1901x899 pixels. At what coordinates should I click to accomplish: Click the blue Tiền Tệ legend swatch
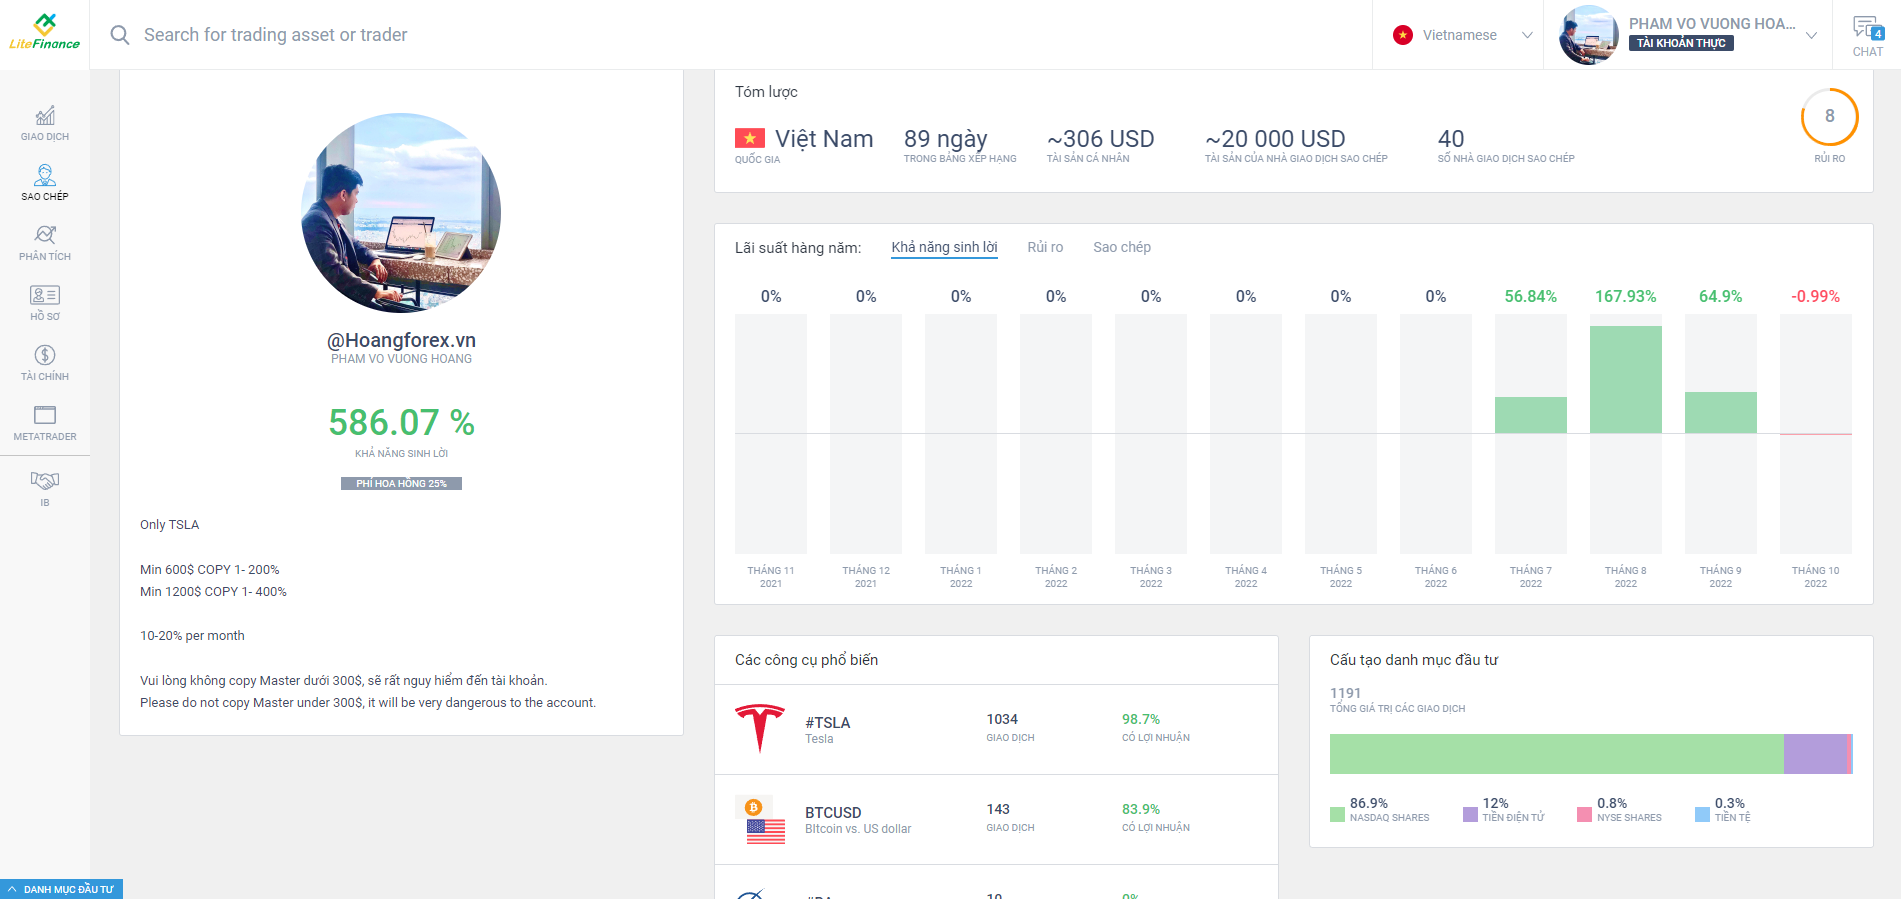pos(1702,814)
